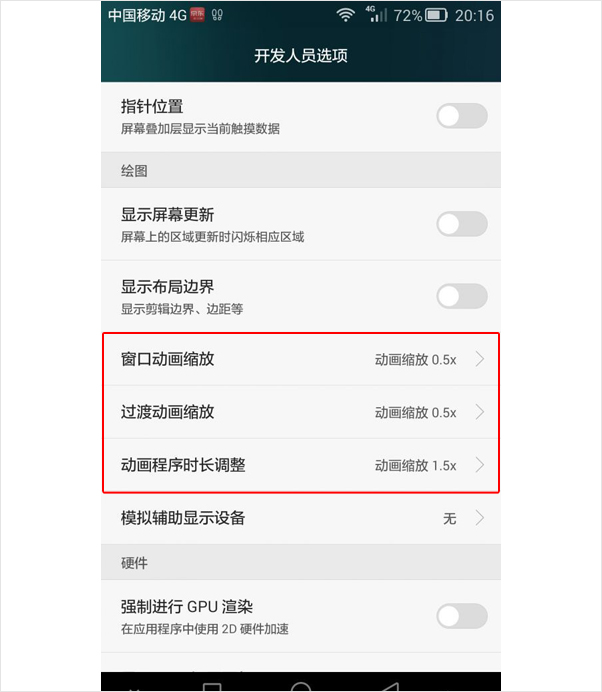602x692 pixels.
Task: Tap the triangle back navigation button
Action: 390,687
